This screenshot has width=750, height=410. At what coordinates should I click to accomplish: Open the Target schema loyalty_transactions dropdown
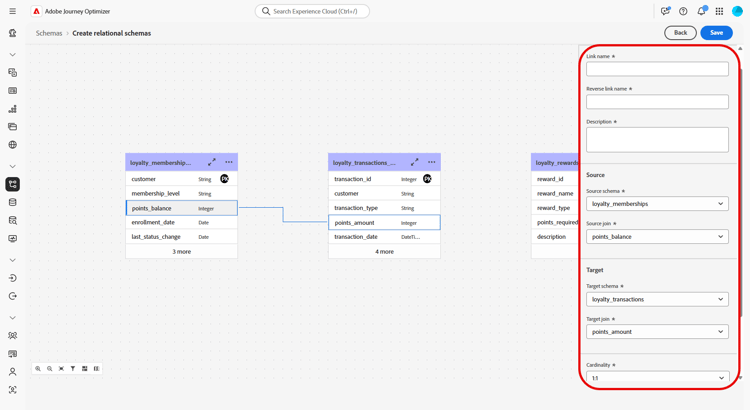coord(657,299)
